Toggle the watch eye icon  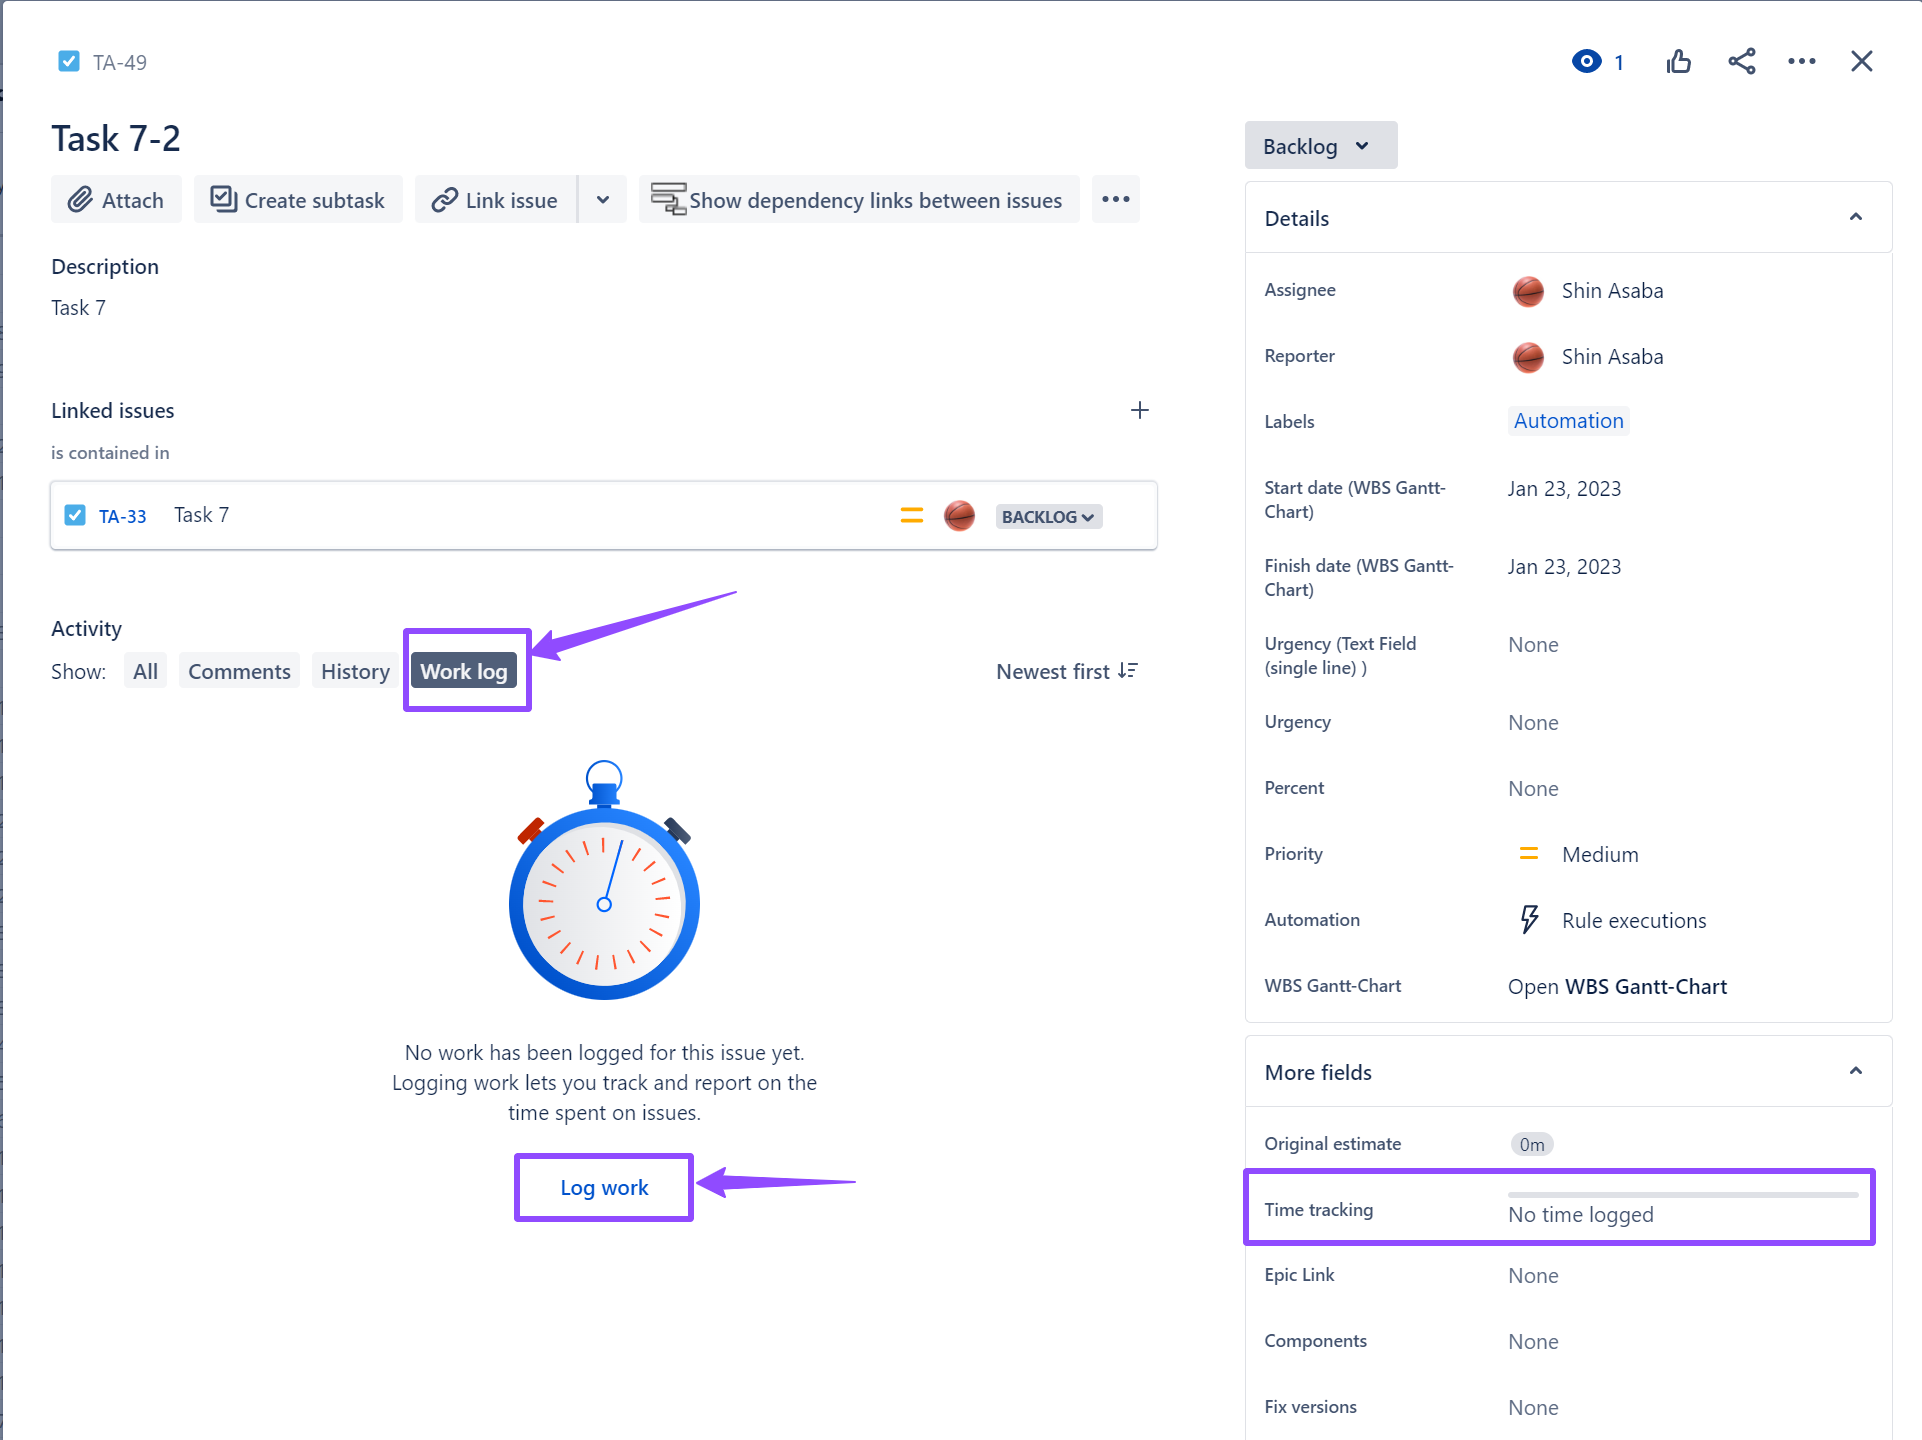[1586, 62]
